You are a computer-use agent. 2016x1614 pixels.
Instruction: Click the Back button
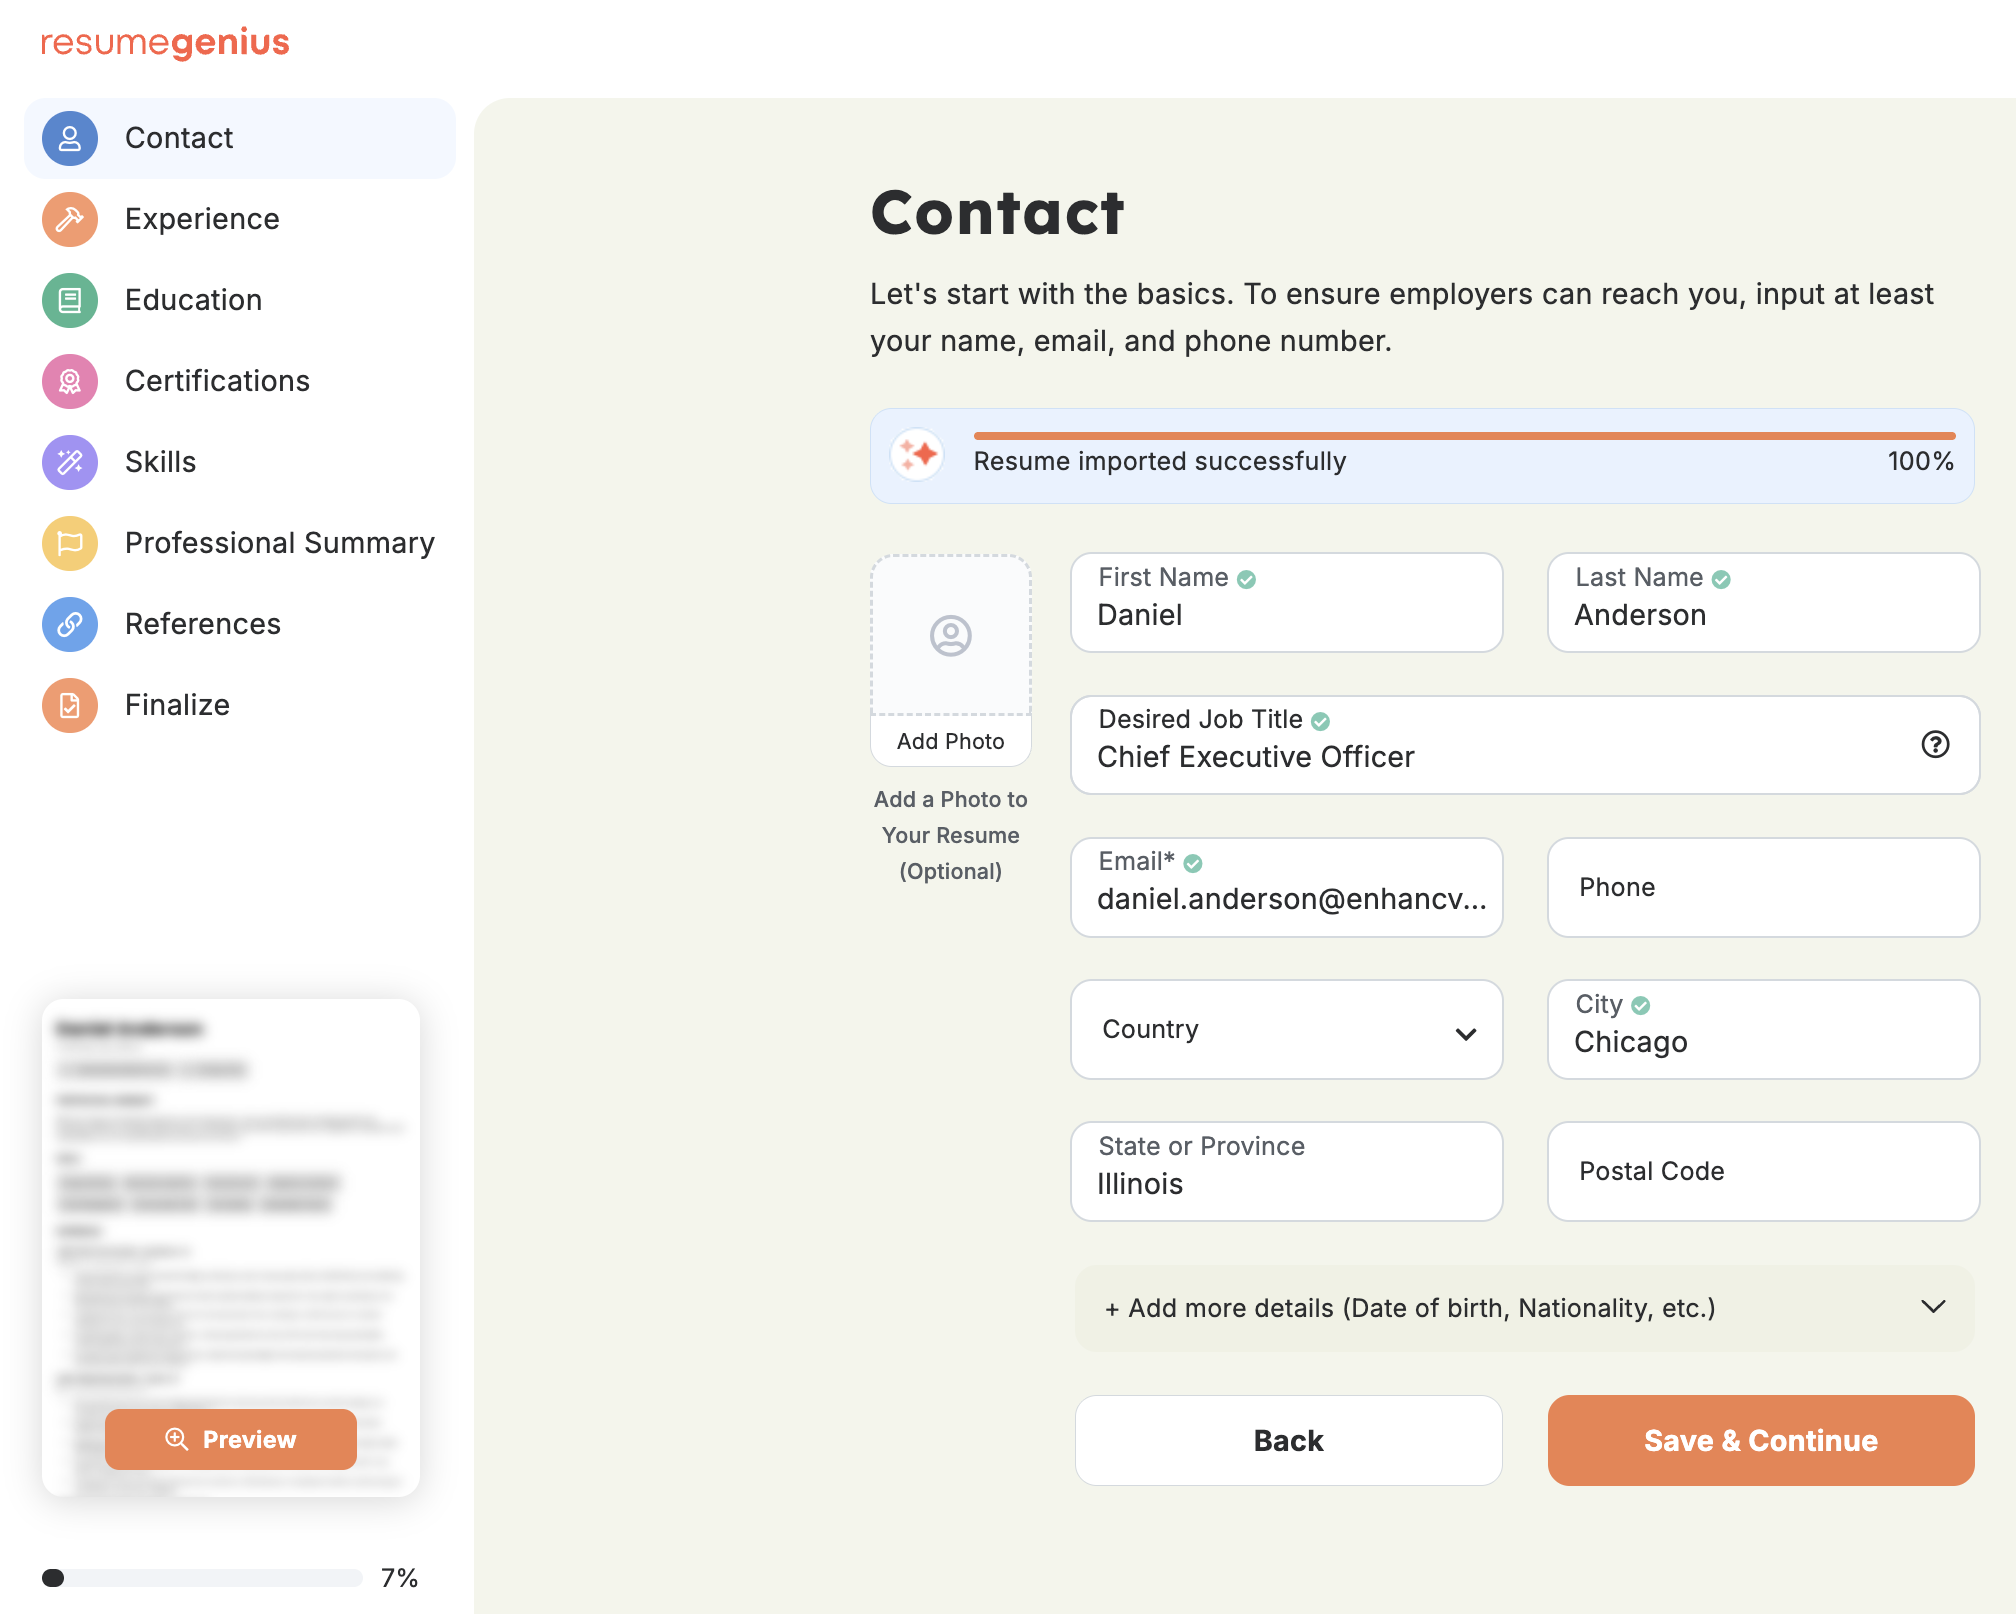pyautogui.click(x=1288, y=1440)
